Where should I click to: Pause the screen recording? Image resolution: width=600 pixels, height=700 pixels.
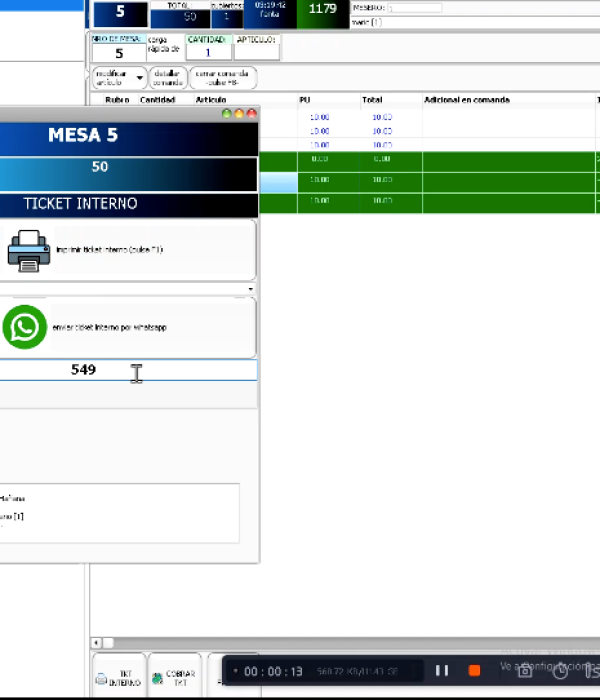pyautogui.click(x=441, y=670)
